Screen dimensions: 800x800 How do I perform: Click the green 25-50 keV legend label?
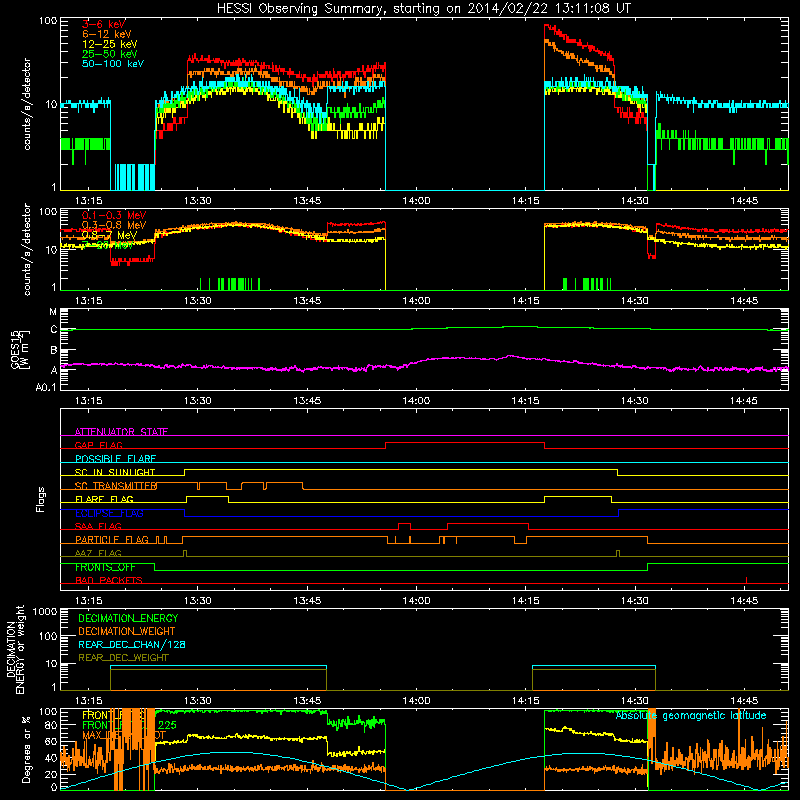(x=110, y=54)
